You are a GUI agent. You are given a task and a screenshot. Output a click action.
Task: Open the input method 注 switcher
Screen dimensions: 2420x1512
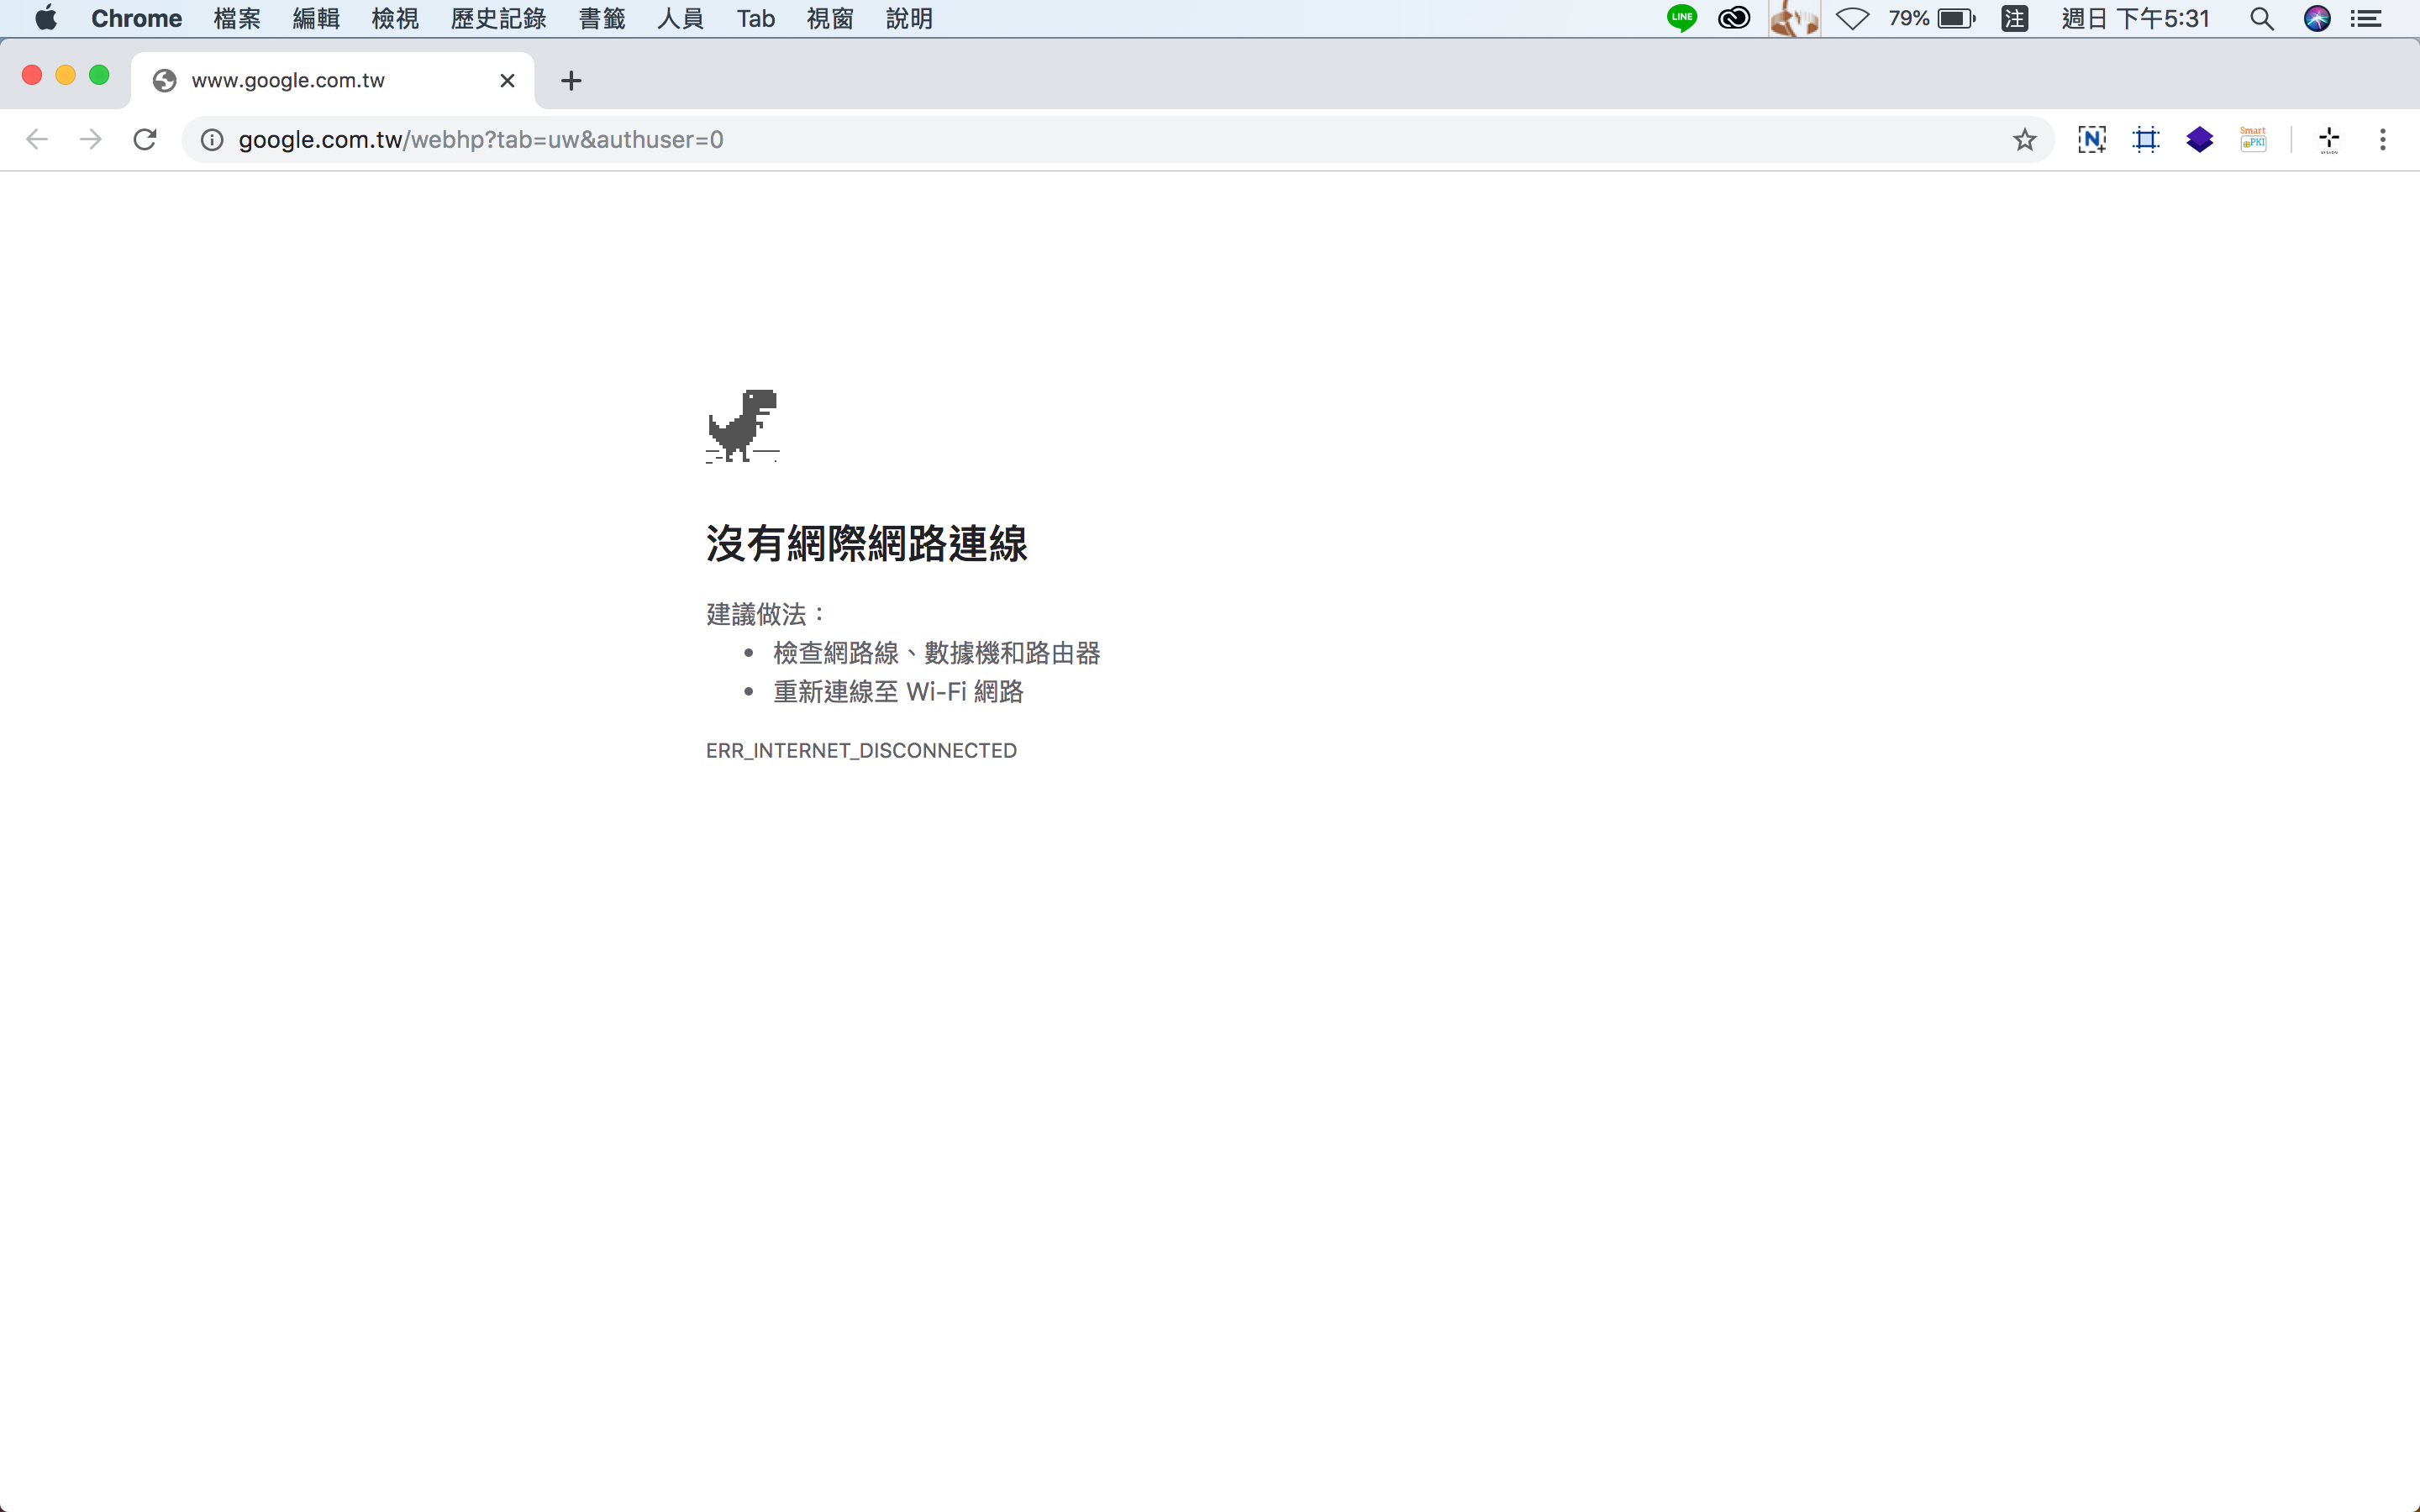(x=2014, y=18)
